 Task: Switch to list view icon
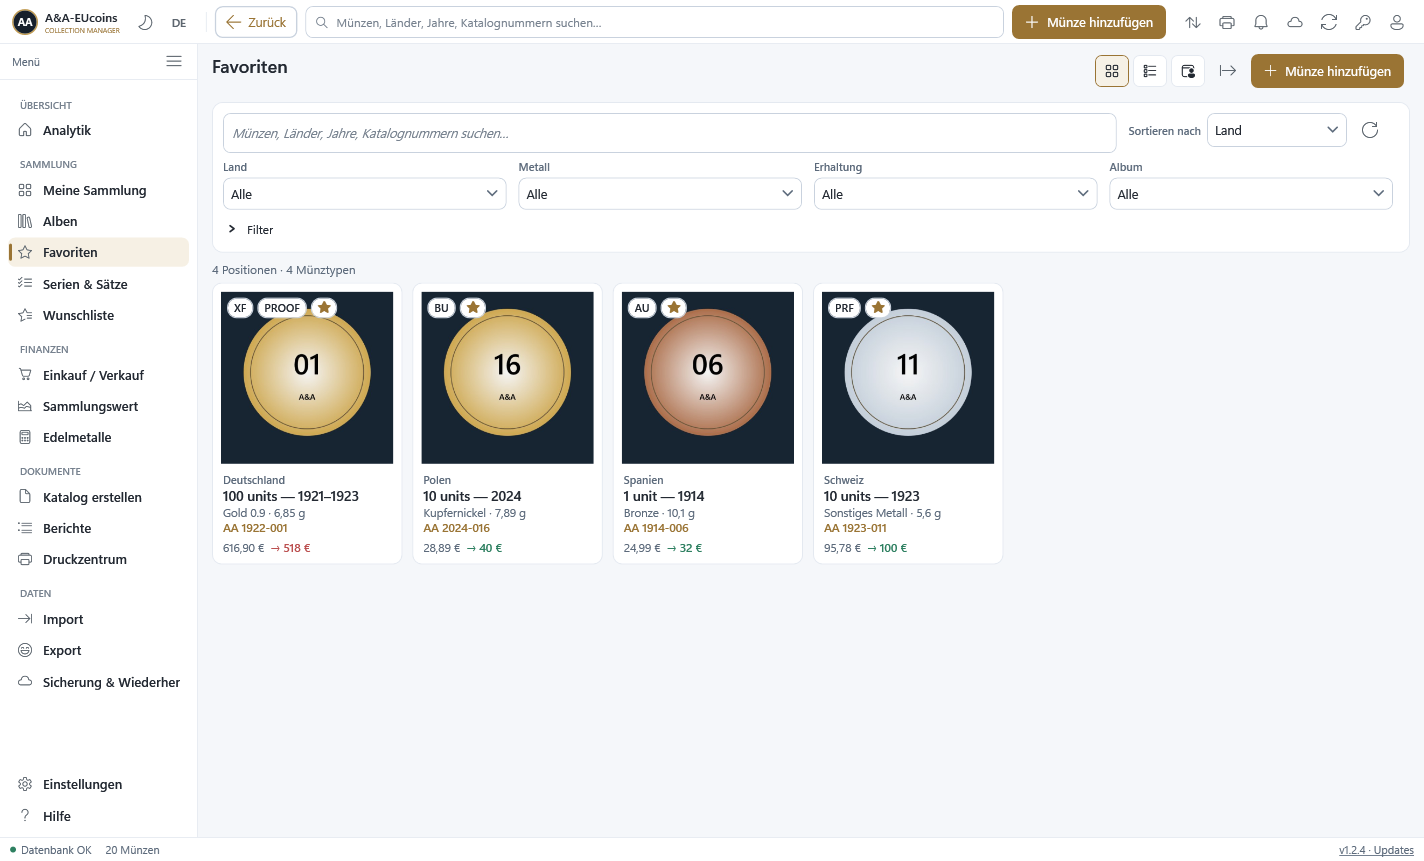tap(1150, 71)
